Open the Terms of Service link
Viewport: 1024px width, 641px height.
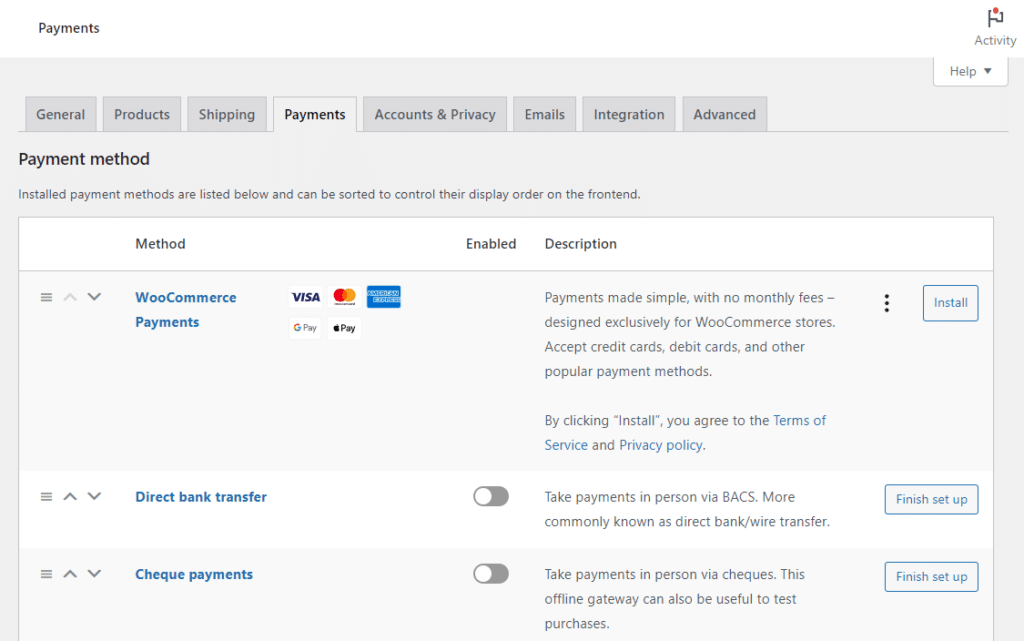799,420
